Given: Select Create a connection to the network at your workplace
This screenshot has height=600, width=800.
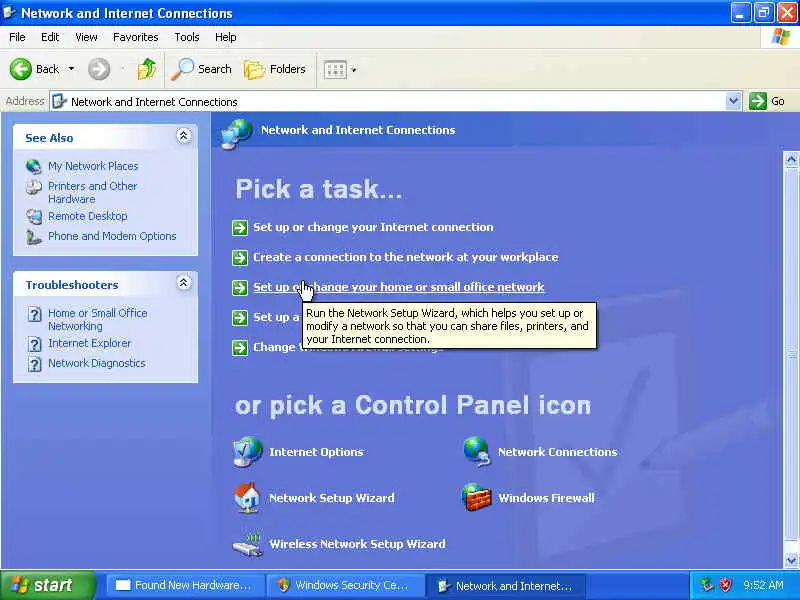Looking at the screenshot, I should tap(406, 257).
